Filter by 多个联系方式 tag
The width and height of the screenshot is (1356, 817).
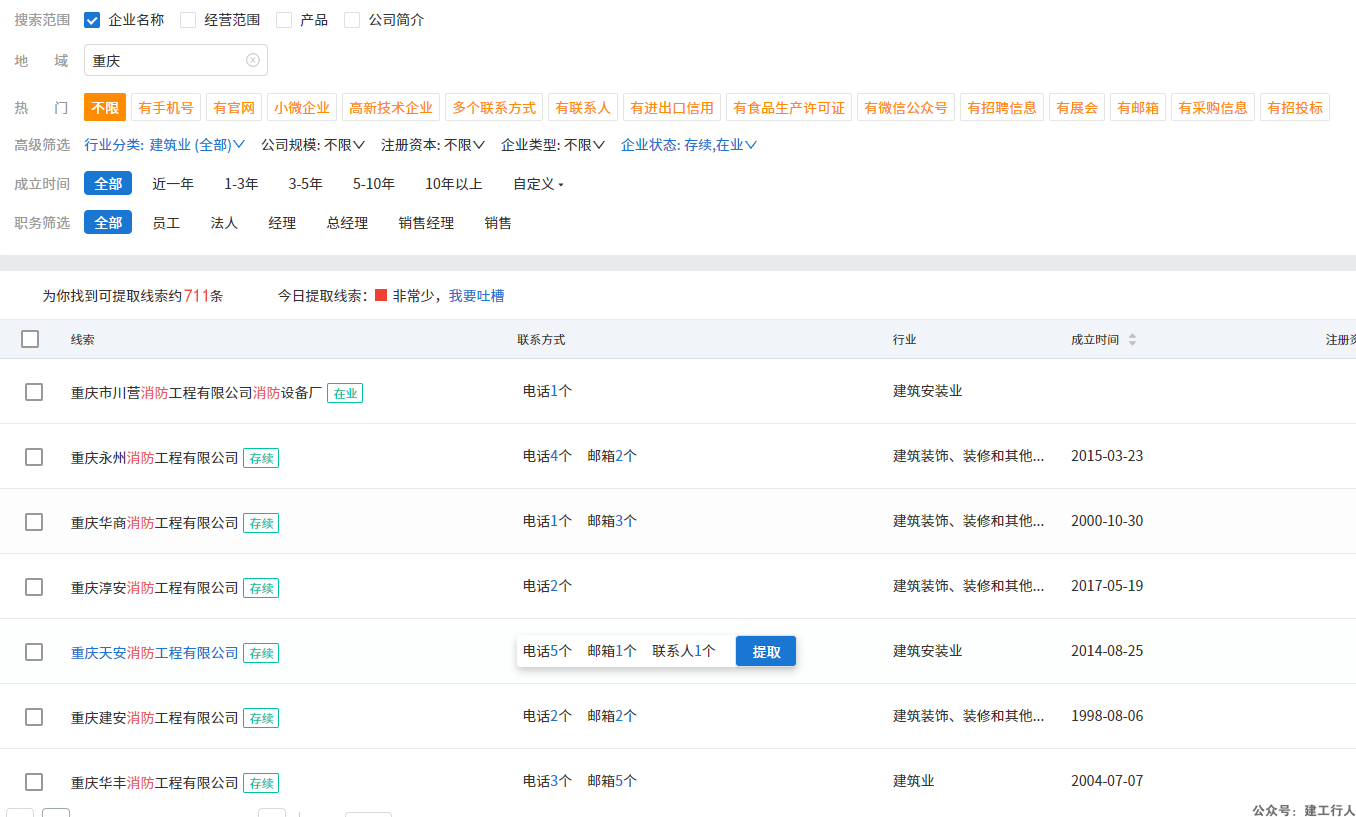coord(494,108)
